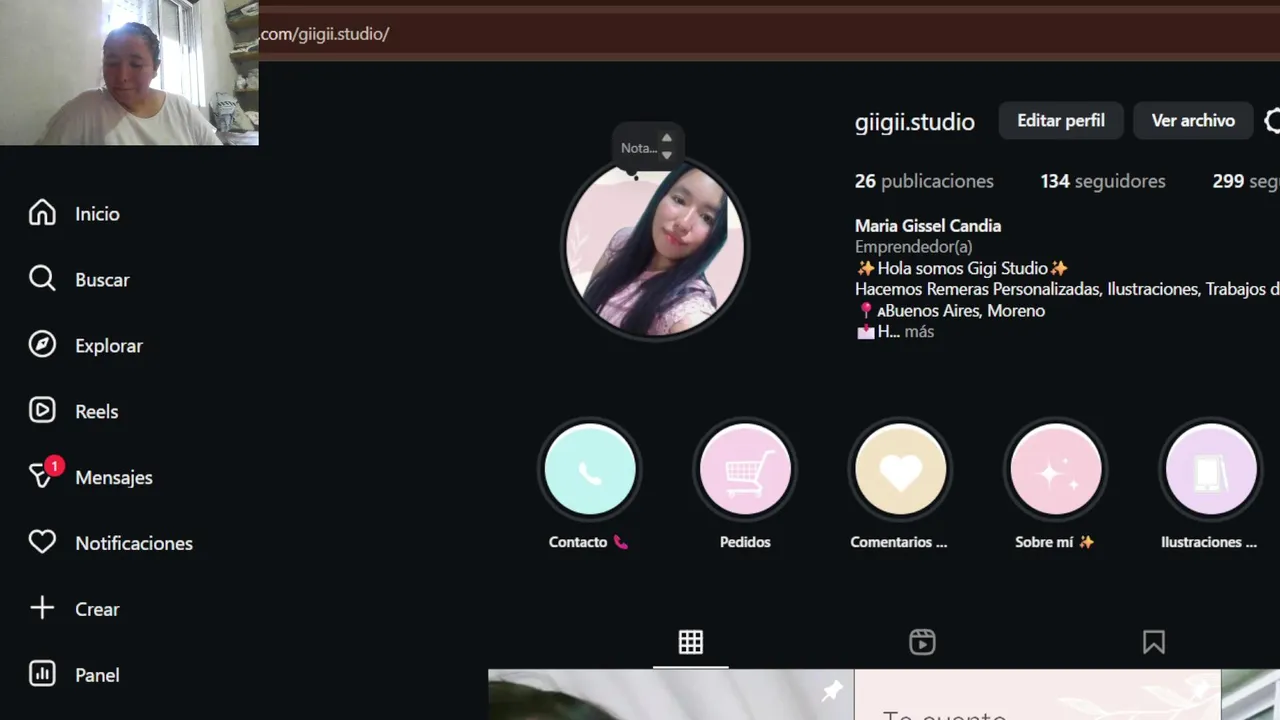Click the giigii.studio username heading
Screen dimensions: 1280x720
coord(914,122)
